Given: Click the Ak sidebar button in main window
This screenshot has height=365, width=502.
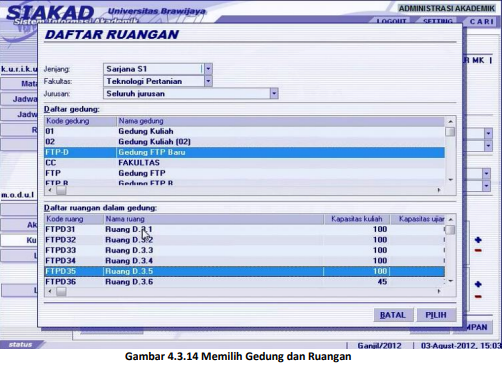Looking at the screenshot, I should pos(19,225).
